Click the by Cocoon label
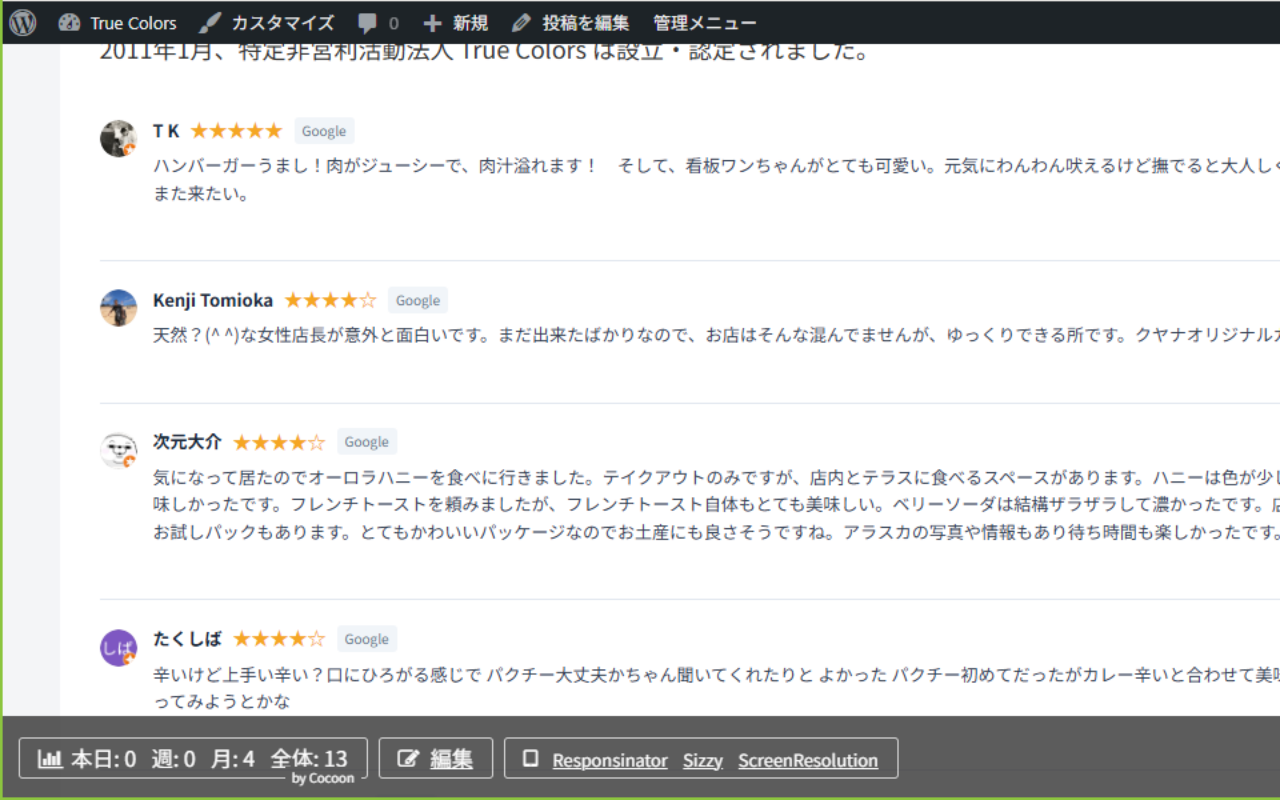Viewport: 1280px width, 800px height. pyautogui.click(x=323, y=779)
